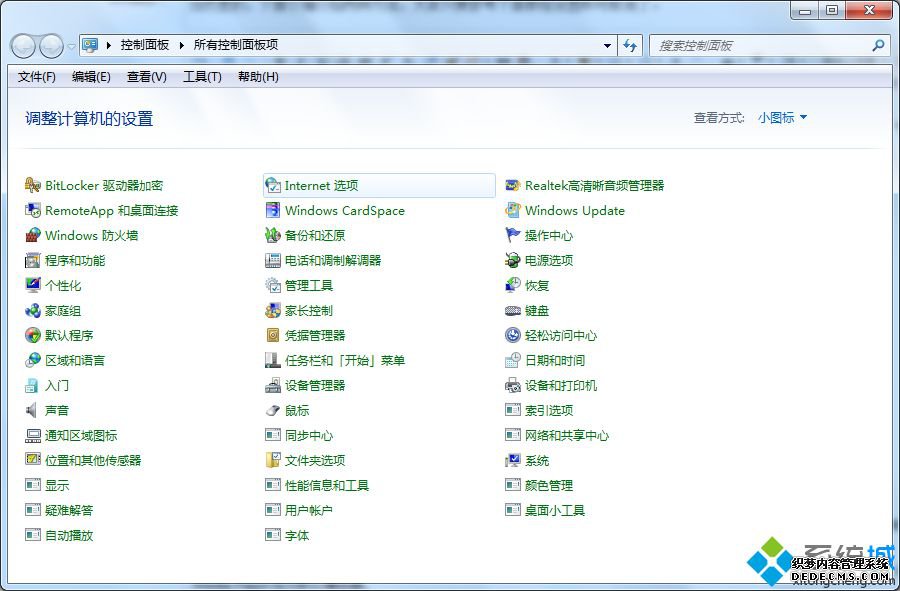Viewport: 900px width, 591px height.
Task: Click the 程序和功能 icon
Action: 33,260
